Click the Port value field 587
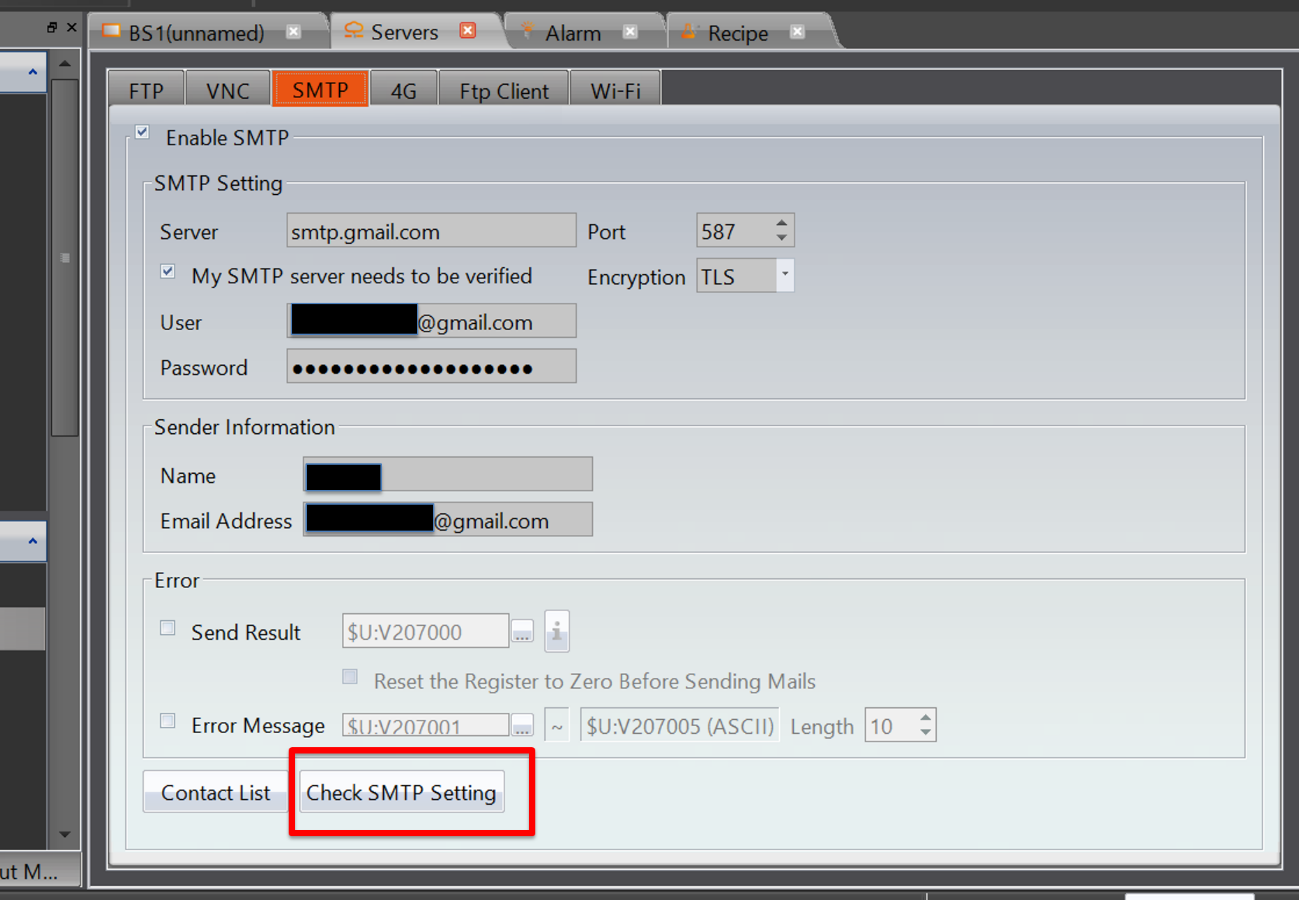The height and width of the screenshot is (900, 1299). (x=734, y=232)
